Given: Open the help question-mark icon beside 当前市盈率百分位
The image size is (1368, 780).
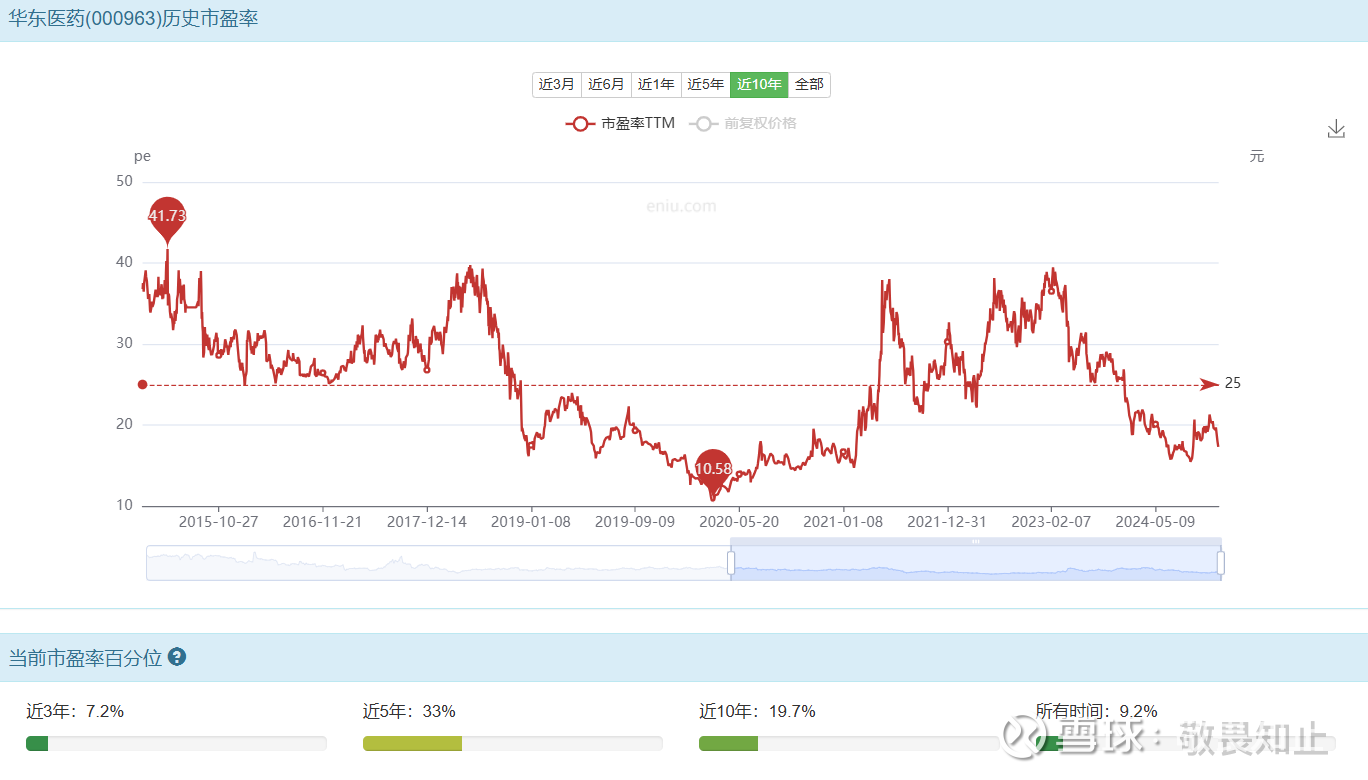Looking at the screenshot, I should click(x=177, y=657).
